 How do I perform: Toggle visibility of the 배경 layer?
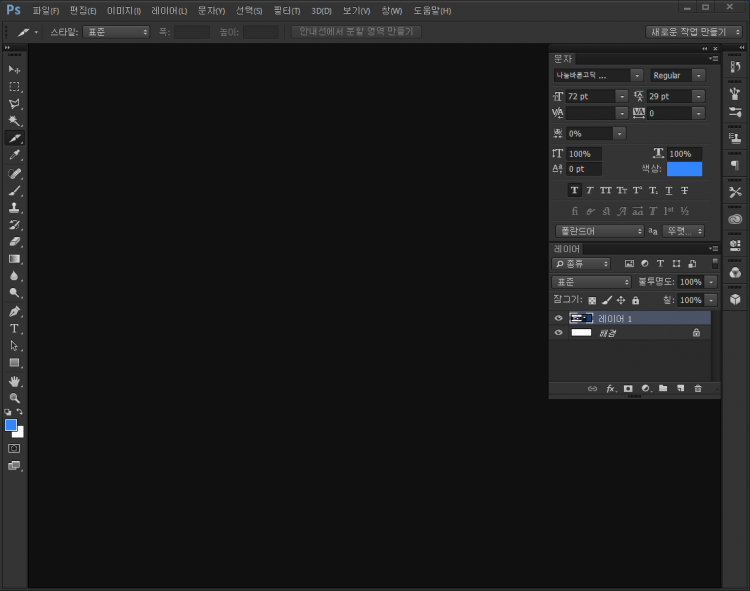(559, 333)
